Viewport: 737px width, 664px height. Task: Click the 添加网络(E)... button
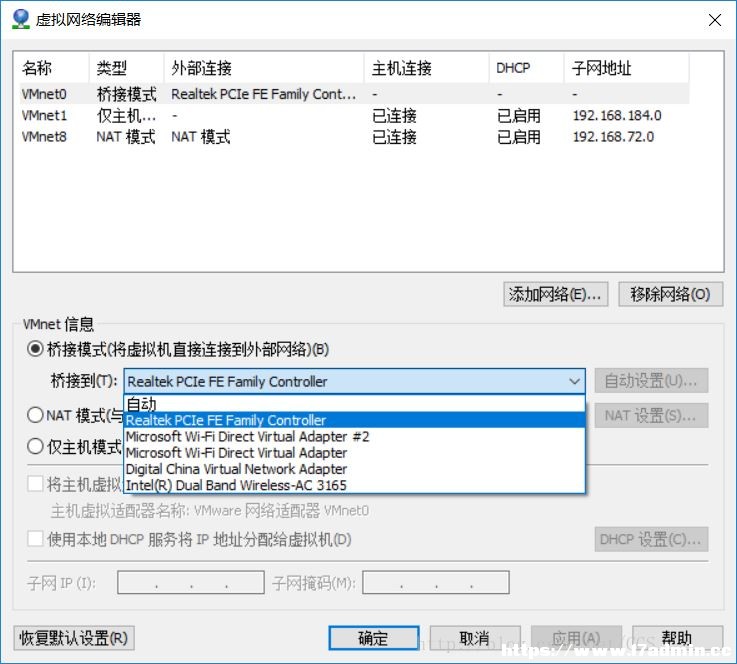point(556,294)
